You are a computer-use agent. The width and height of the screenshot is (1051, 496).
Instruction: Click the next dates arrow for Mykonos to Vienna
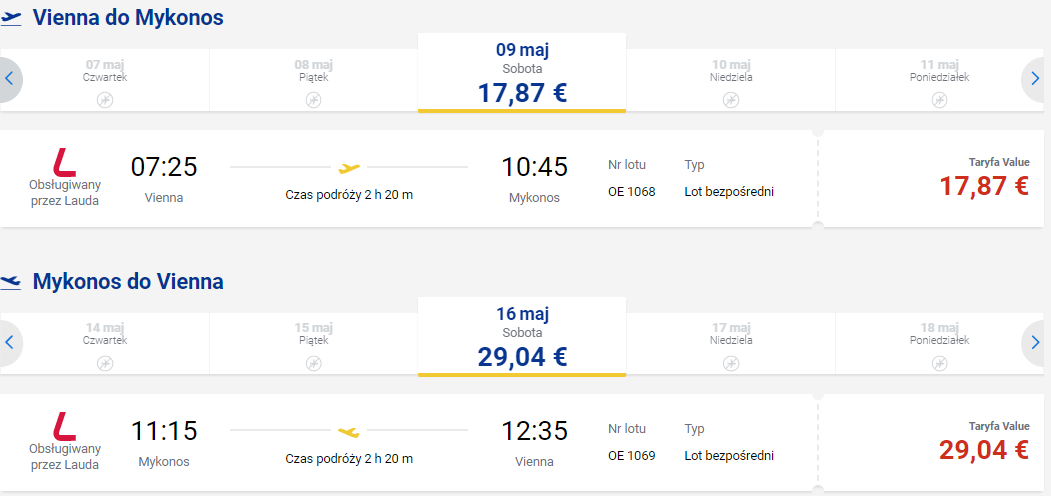pos(1036,343)
